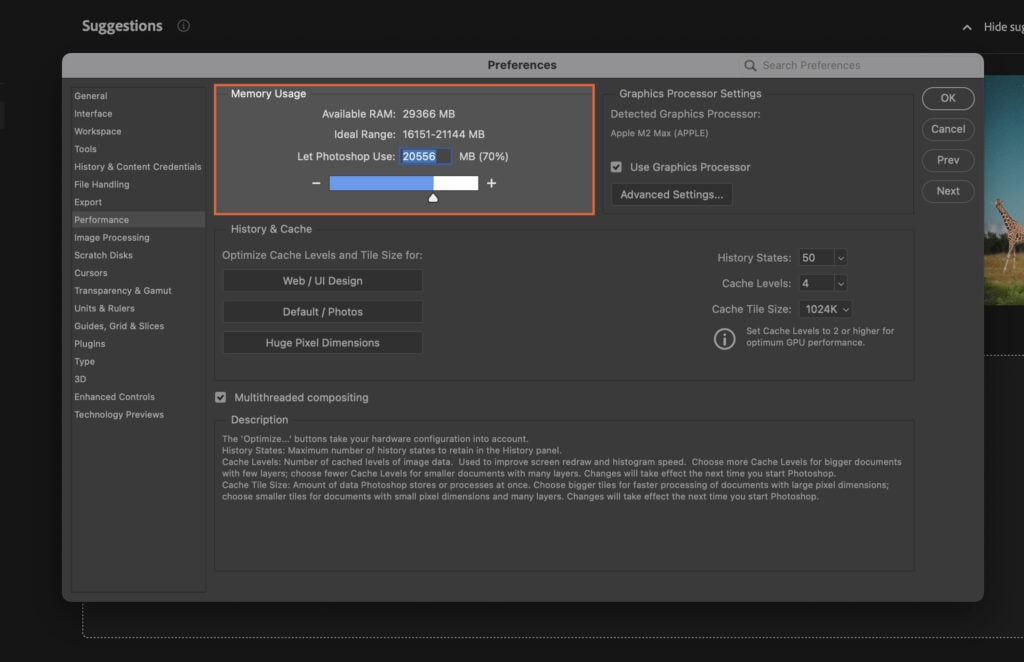Image resolution: width=1024 pixels, height=662 pixels.
Task: Click the plus icon to increase memory allocation
Action: tap(491, 183)
